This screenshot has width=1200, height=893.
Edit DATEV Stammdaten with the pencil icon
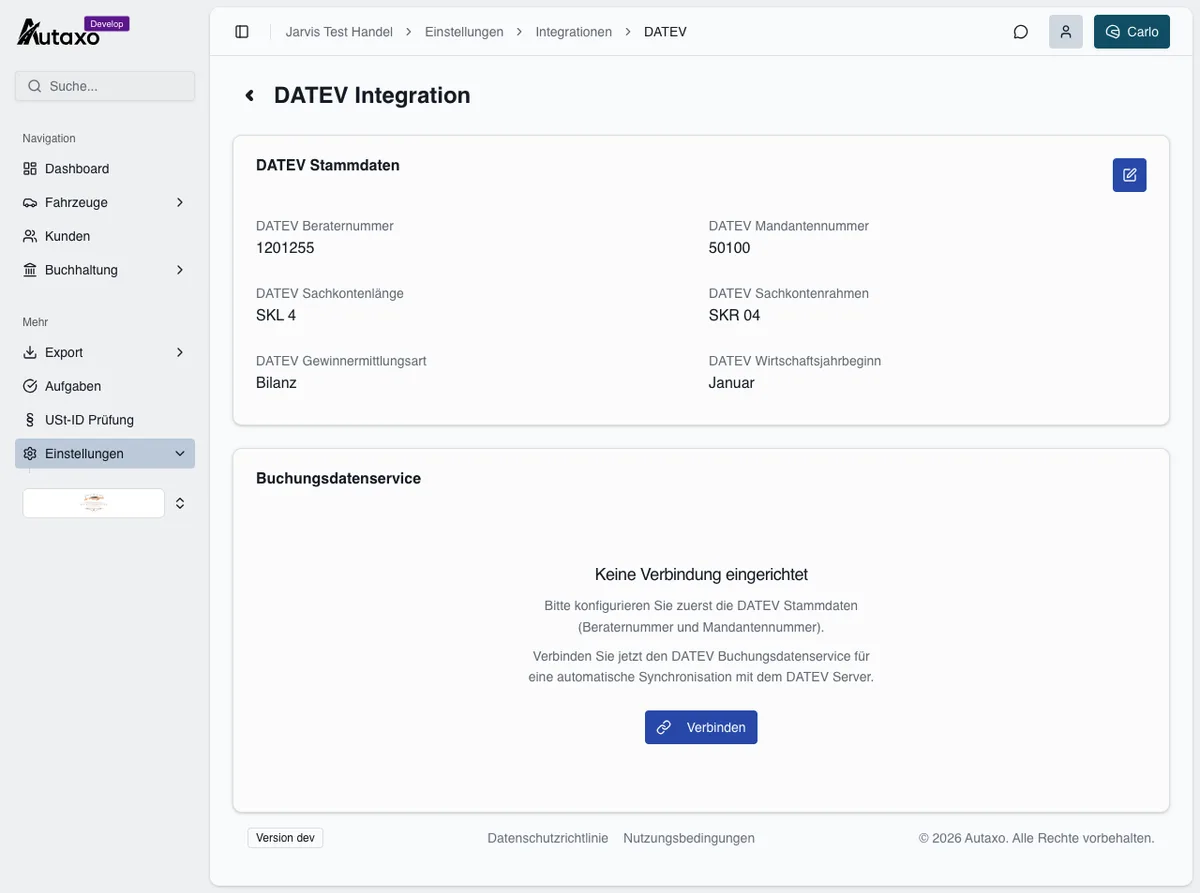click(x=1130, y=175)
